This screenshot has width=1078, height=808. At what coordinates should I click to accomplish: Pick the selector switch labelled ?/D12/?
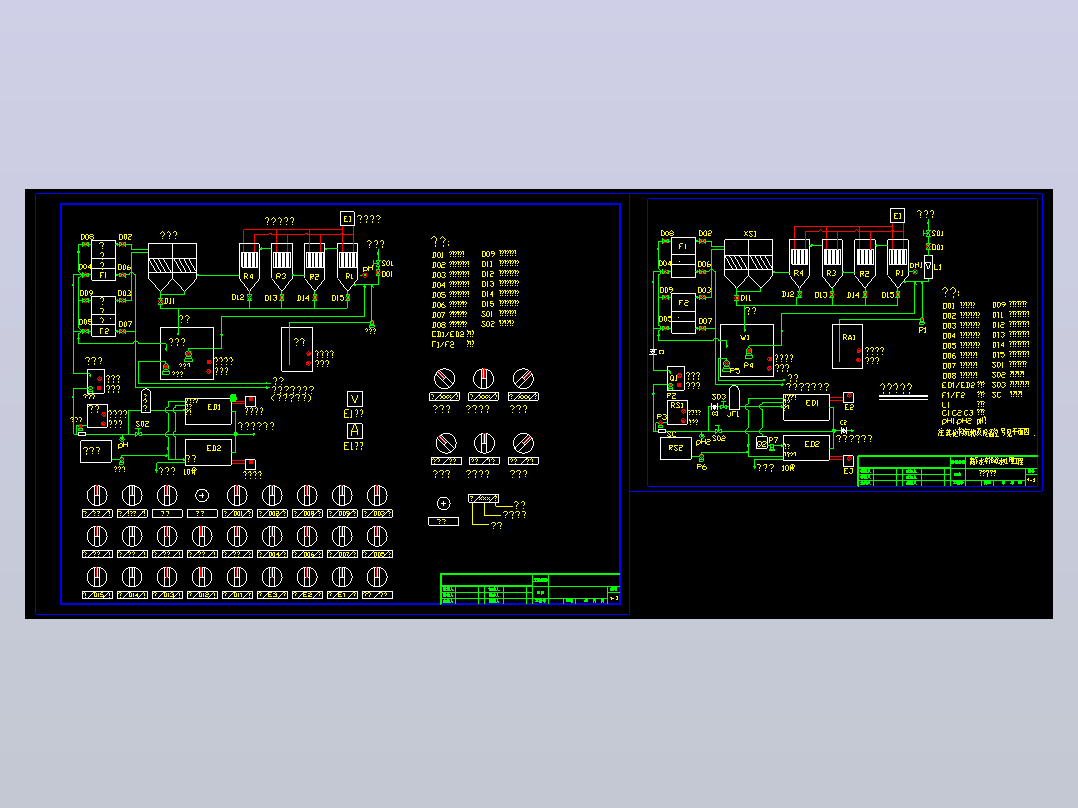point(202,577)
